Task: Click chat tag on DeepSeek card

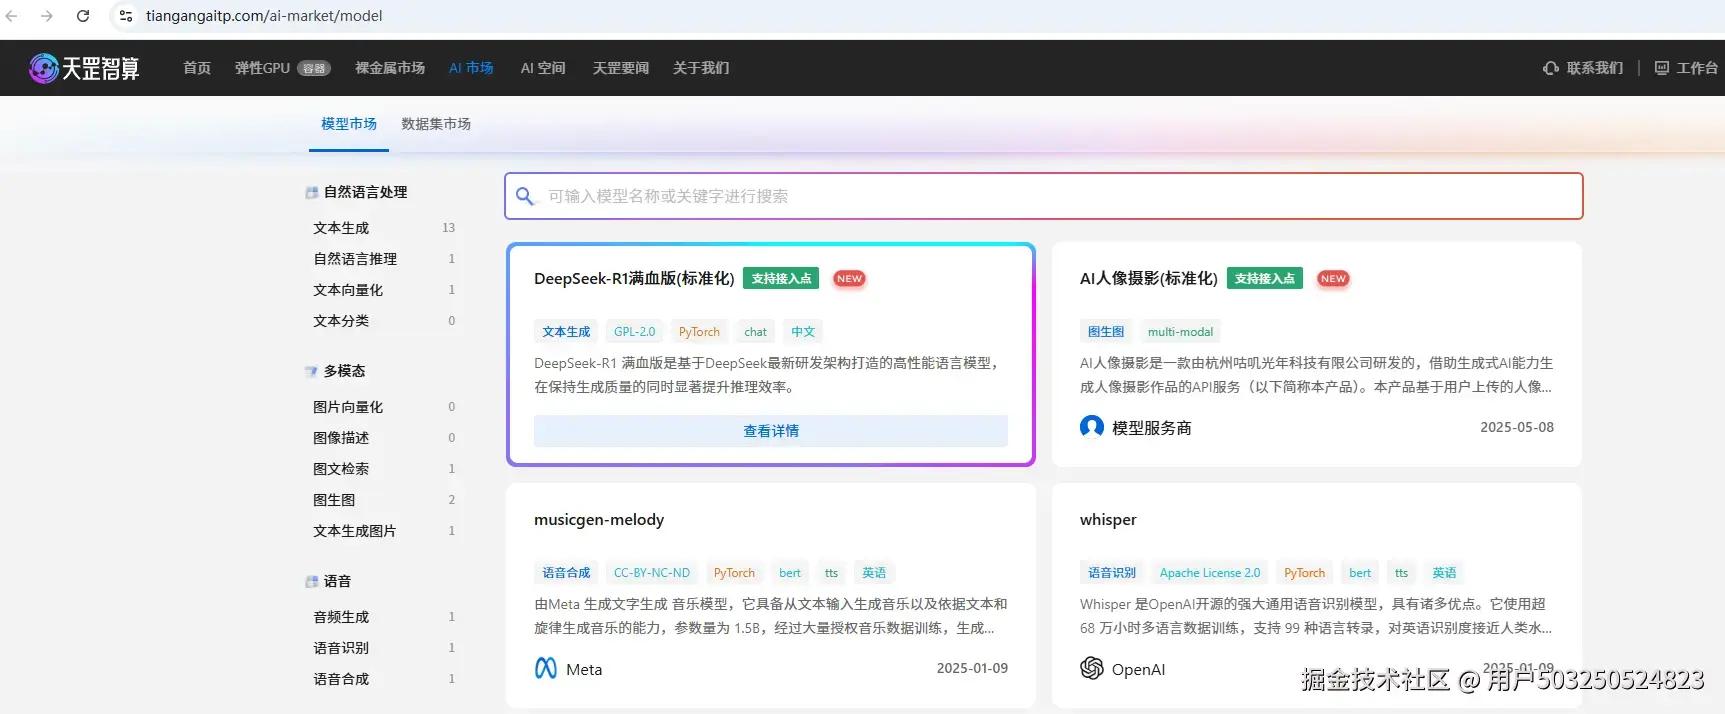Action: [x=756, y=332]
